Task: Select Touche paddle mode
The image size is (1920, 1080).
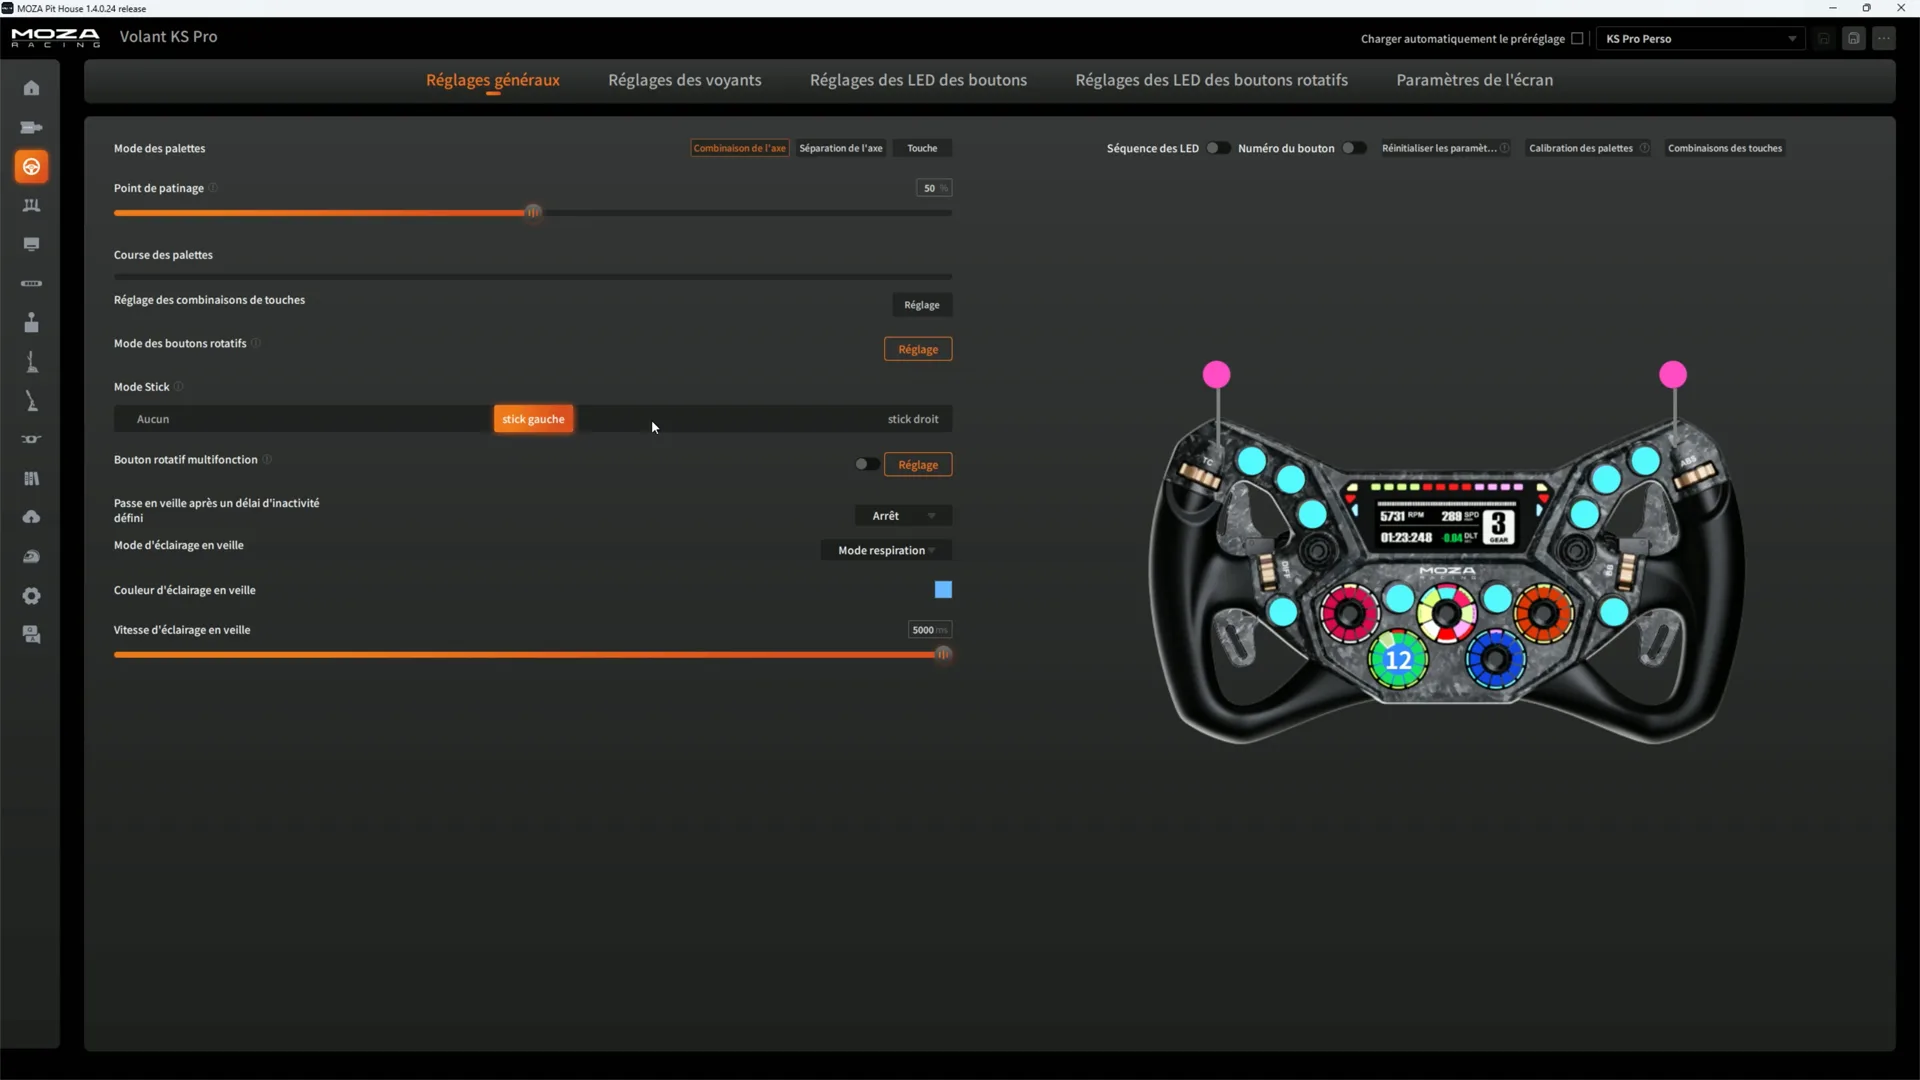Action: coord(922,148)
